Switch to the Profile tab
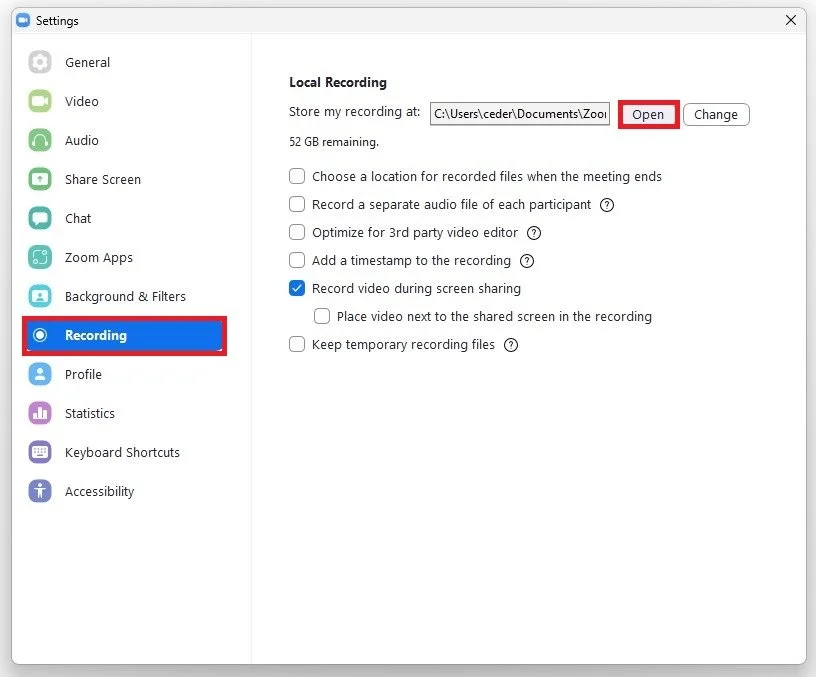816x677 pixels. tap(82, 374)
